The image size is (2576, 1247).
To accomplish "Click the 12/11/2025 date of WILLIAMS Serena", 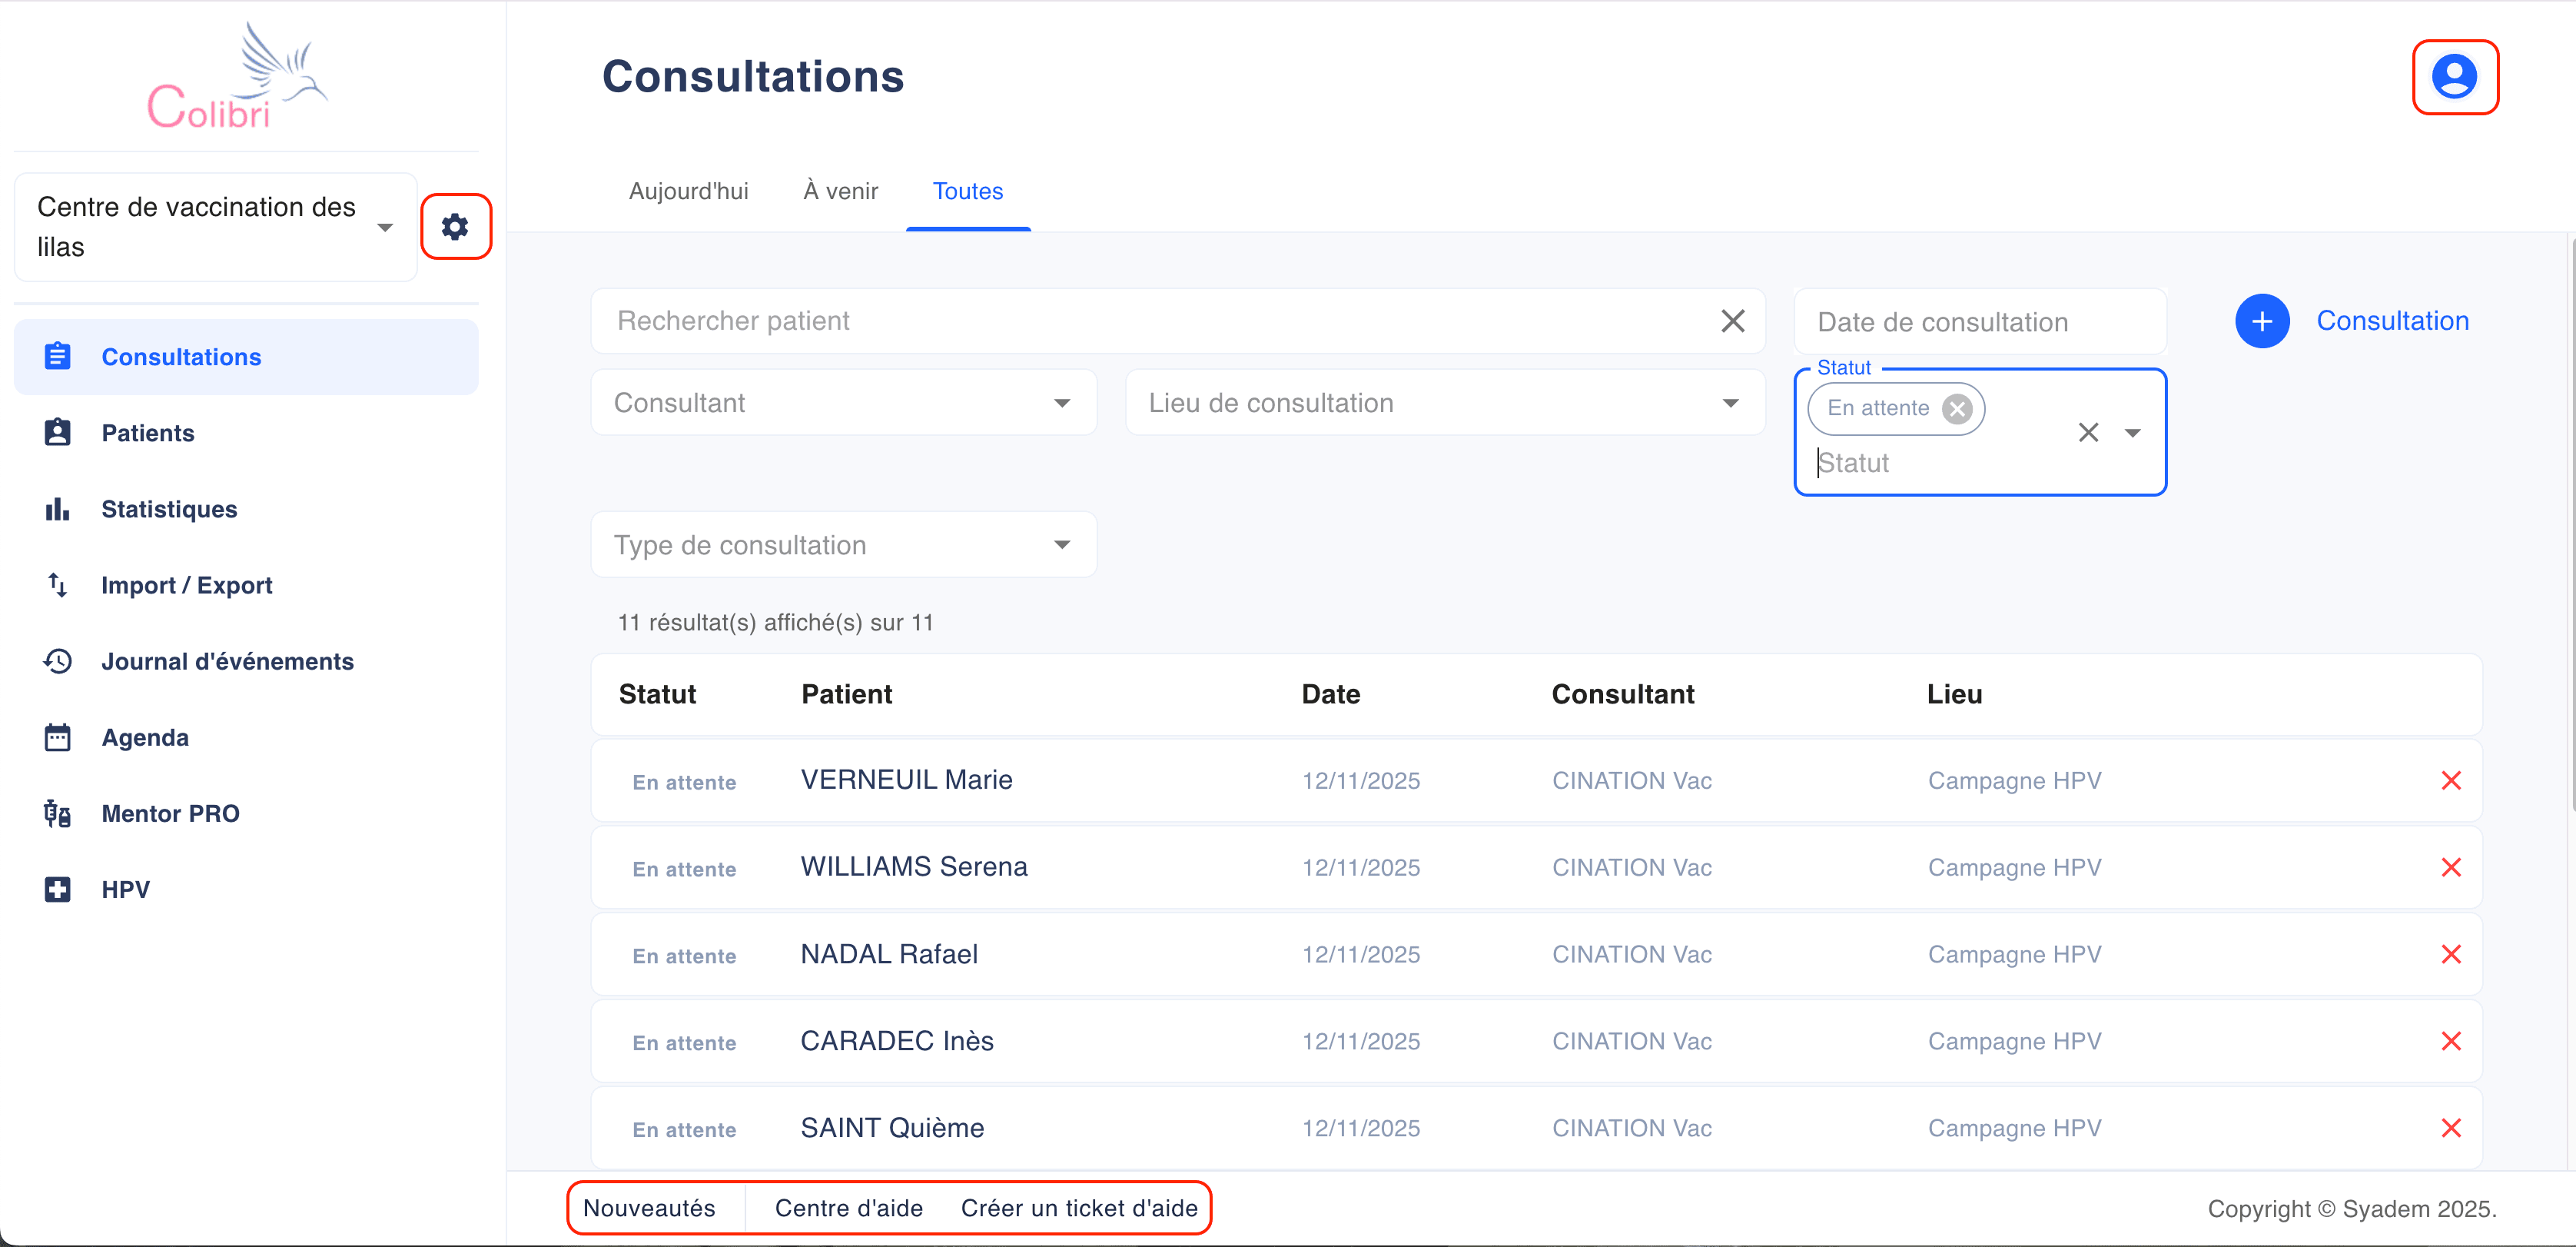I will tap(1360, 867).
